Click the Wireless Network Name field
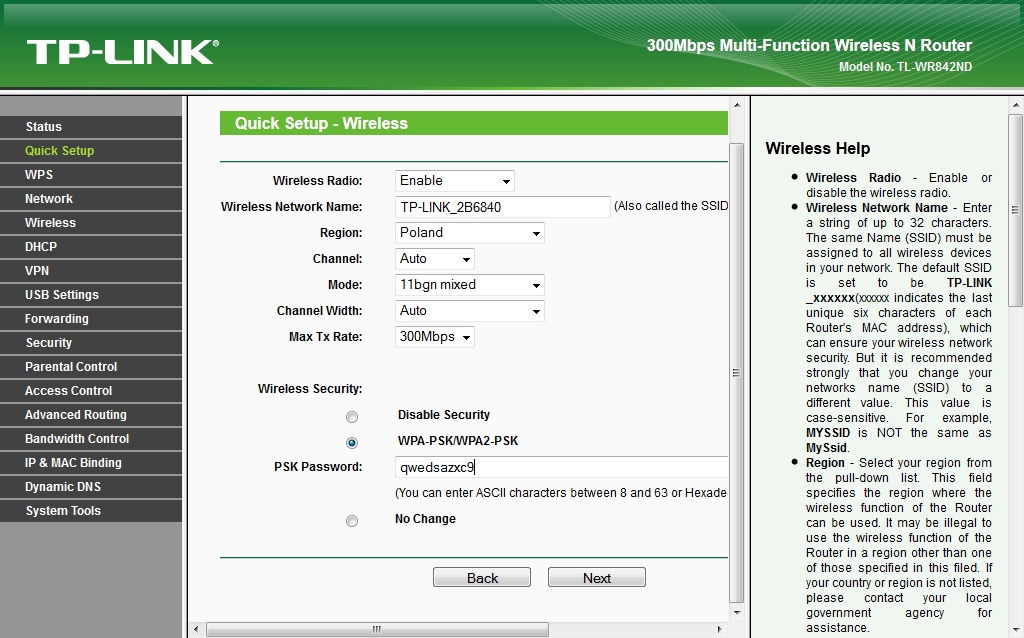 click(503, 207)
